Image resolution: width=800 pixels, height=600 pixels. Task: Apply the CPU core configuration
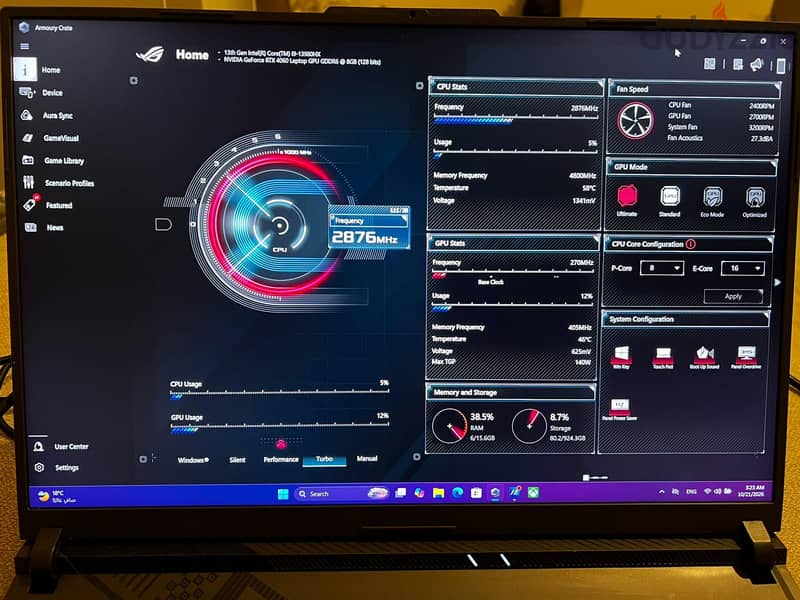tap(733, 296)
